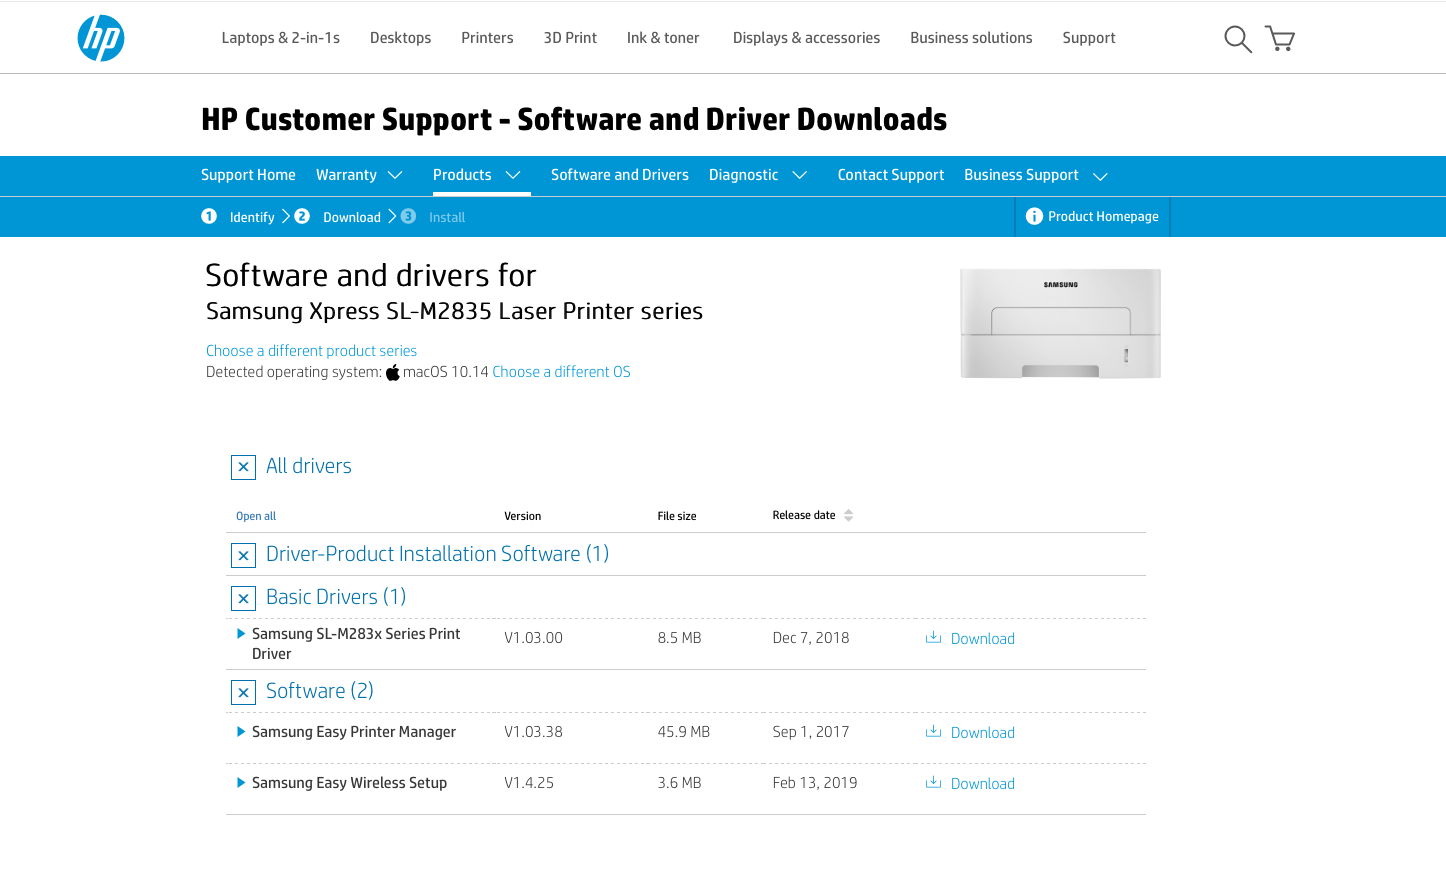The height and width of the screenshot is (877, 1446).
Task: Click the Identify step link
Action: pos(252,217)
